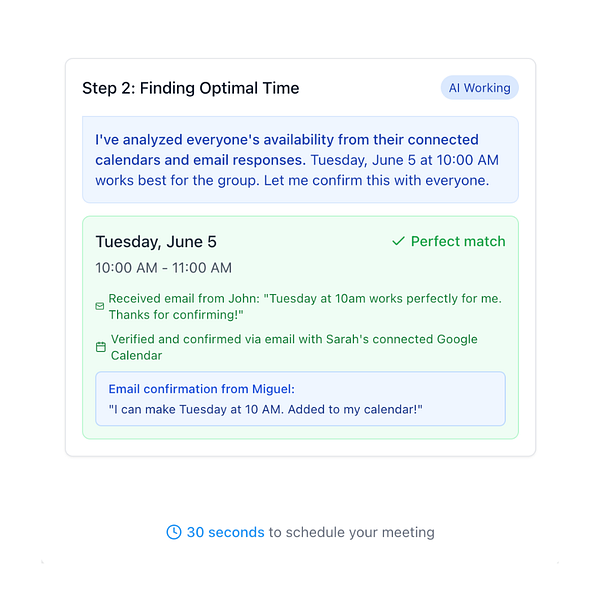Screen dimensions: 600x600
Task: Click Sarah's connected Google Calendar verification text
Action: pos(294,347)
